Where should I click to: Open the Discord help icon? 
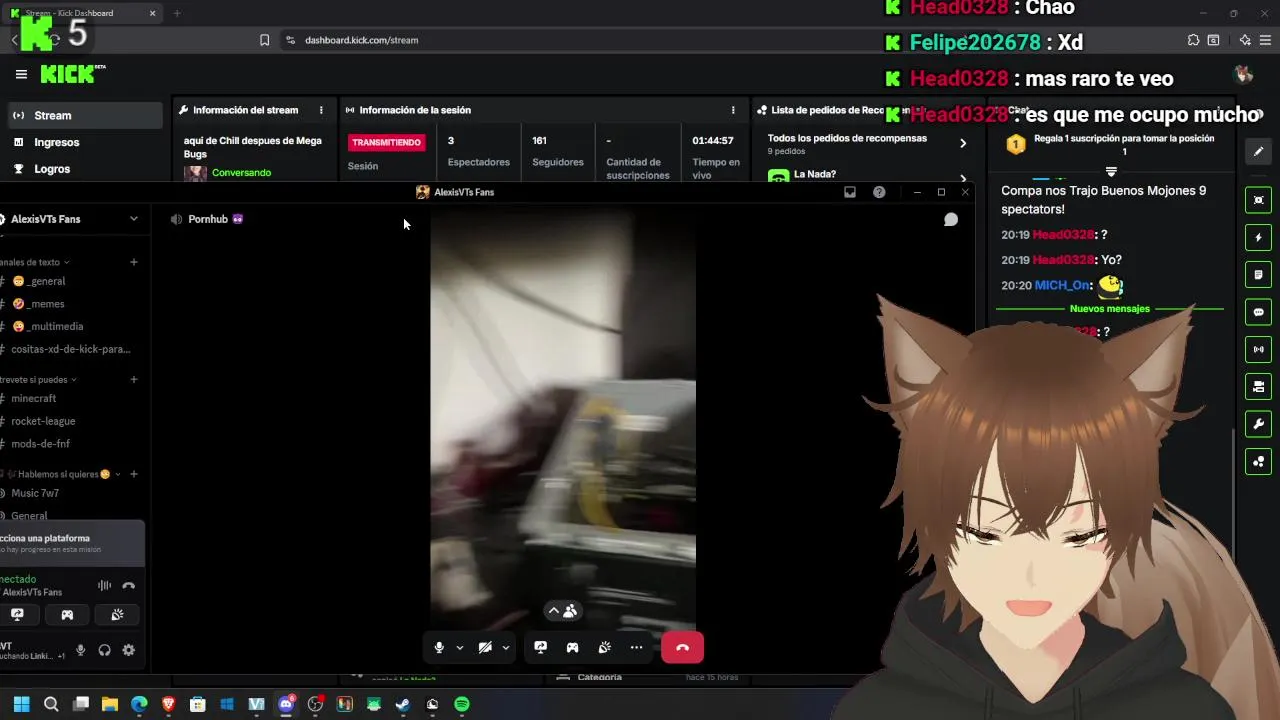tap(879, 192)
